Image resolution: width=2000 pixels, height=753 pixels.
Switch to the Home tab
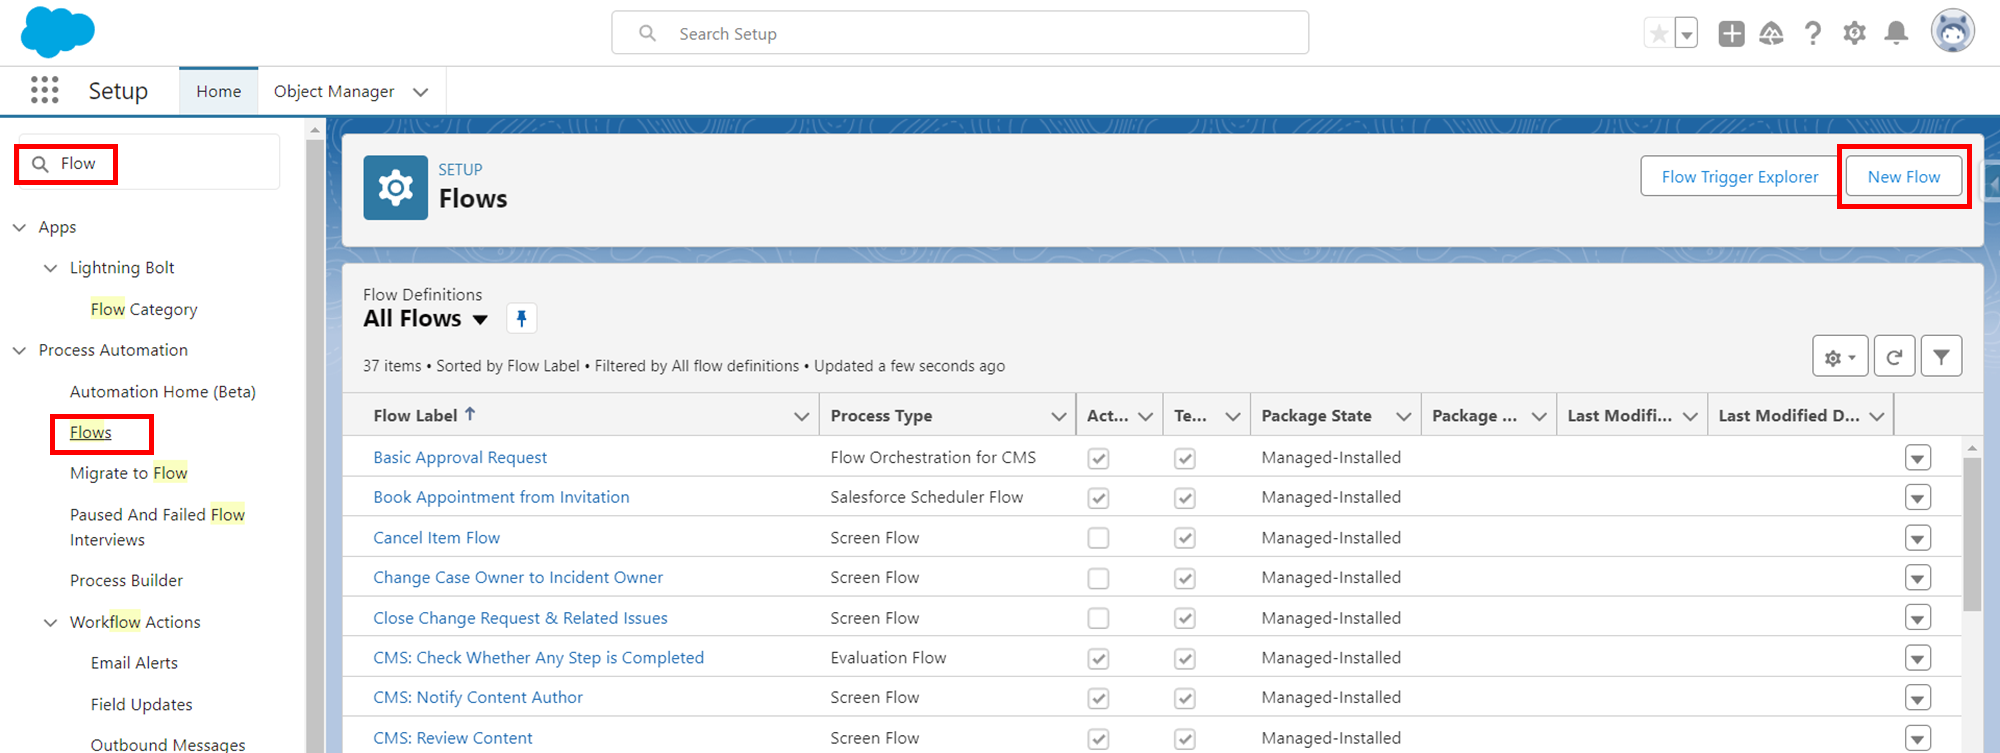pos(219,91)
